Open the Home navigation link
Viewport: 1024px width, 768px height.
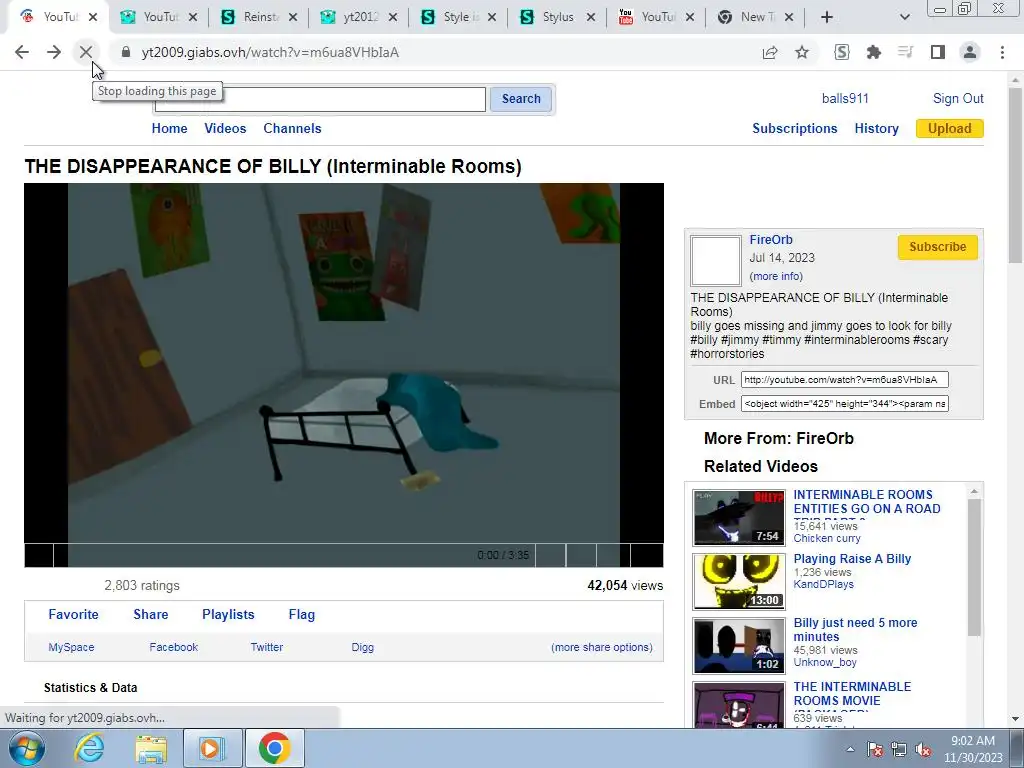point(169,129)
